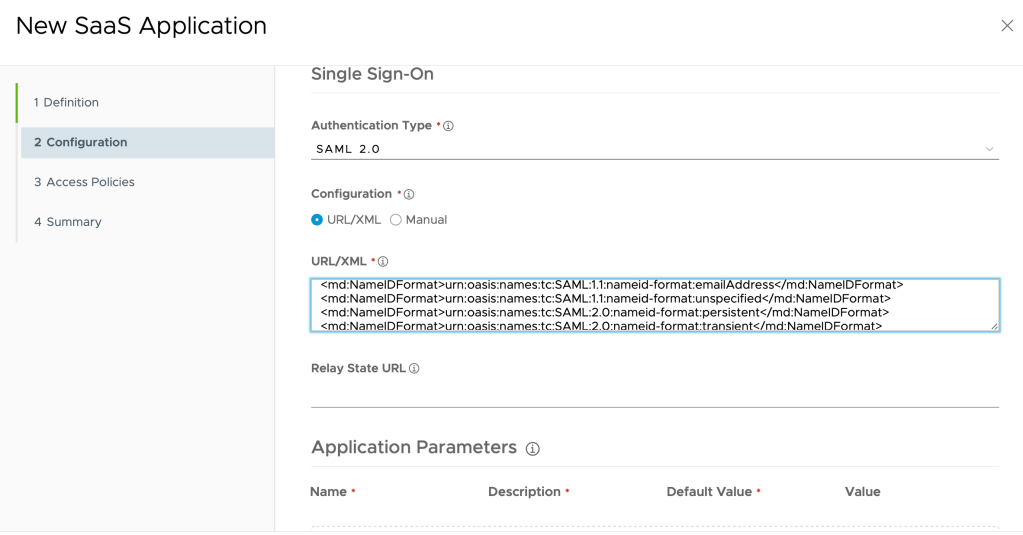Click info icon beside Configuration label

click(409, 194)
